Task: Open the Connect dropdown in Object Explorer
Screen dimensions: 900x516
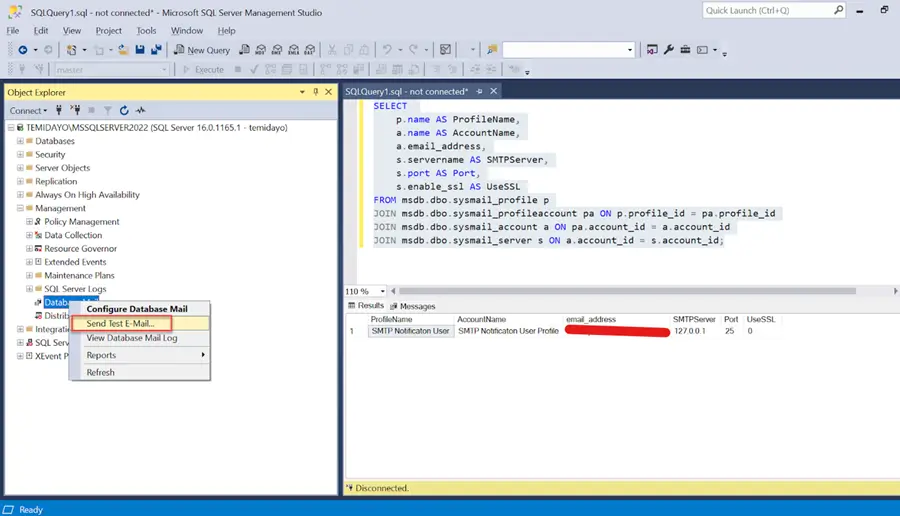Action: click(x=28, y=110)
